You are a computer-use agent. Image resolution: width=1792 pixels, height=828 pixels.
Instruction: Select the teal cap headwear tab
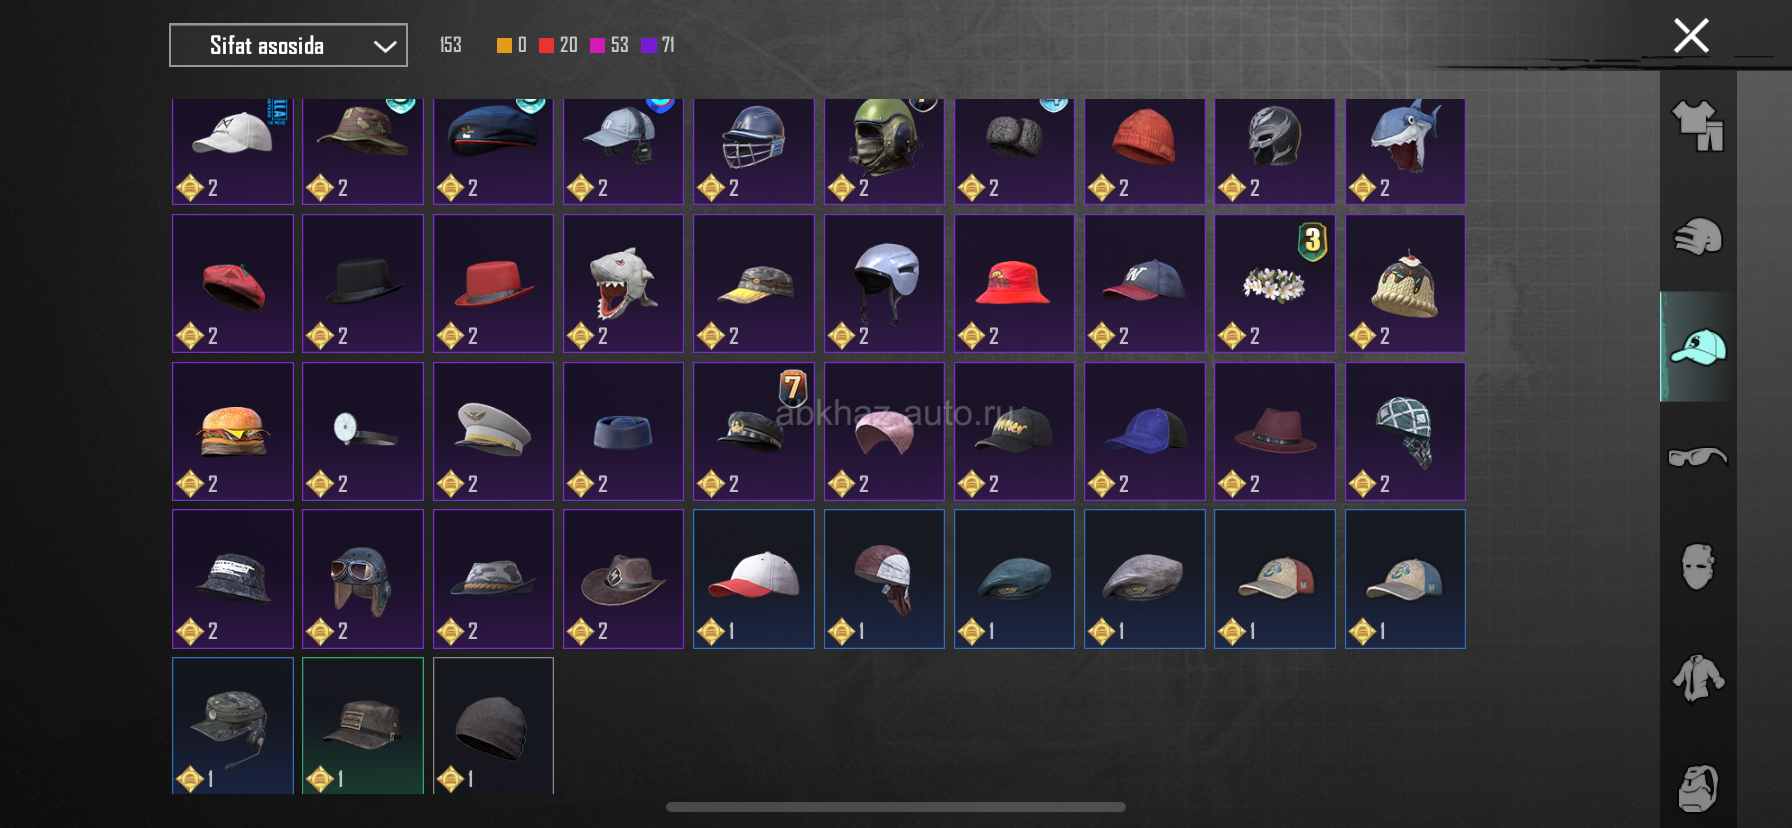(1698, 347)
